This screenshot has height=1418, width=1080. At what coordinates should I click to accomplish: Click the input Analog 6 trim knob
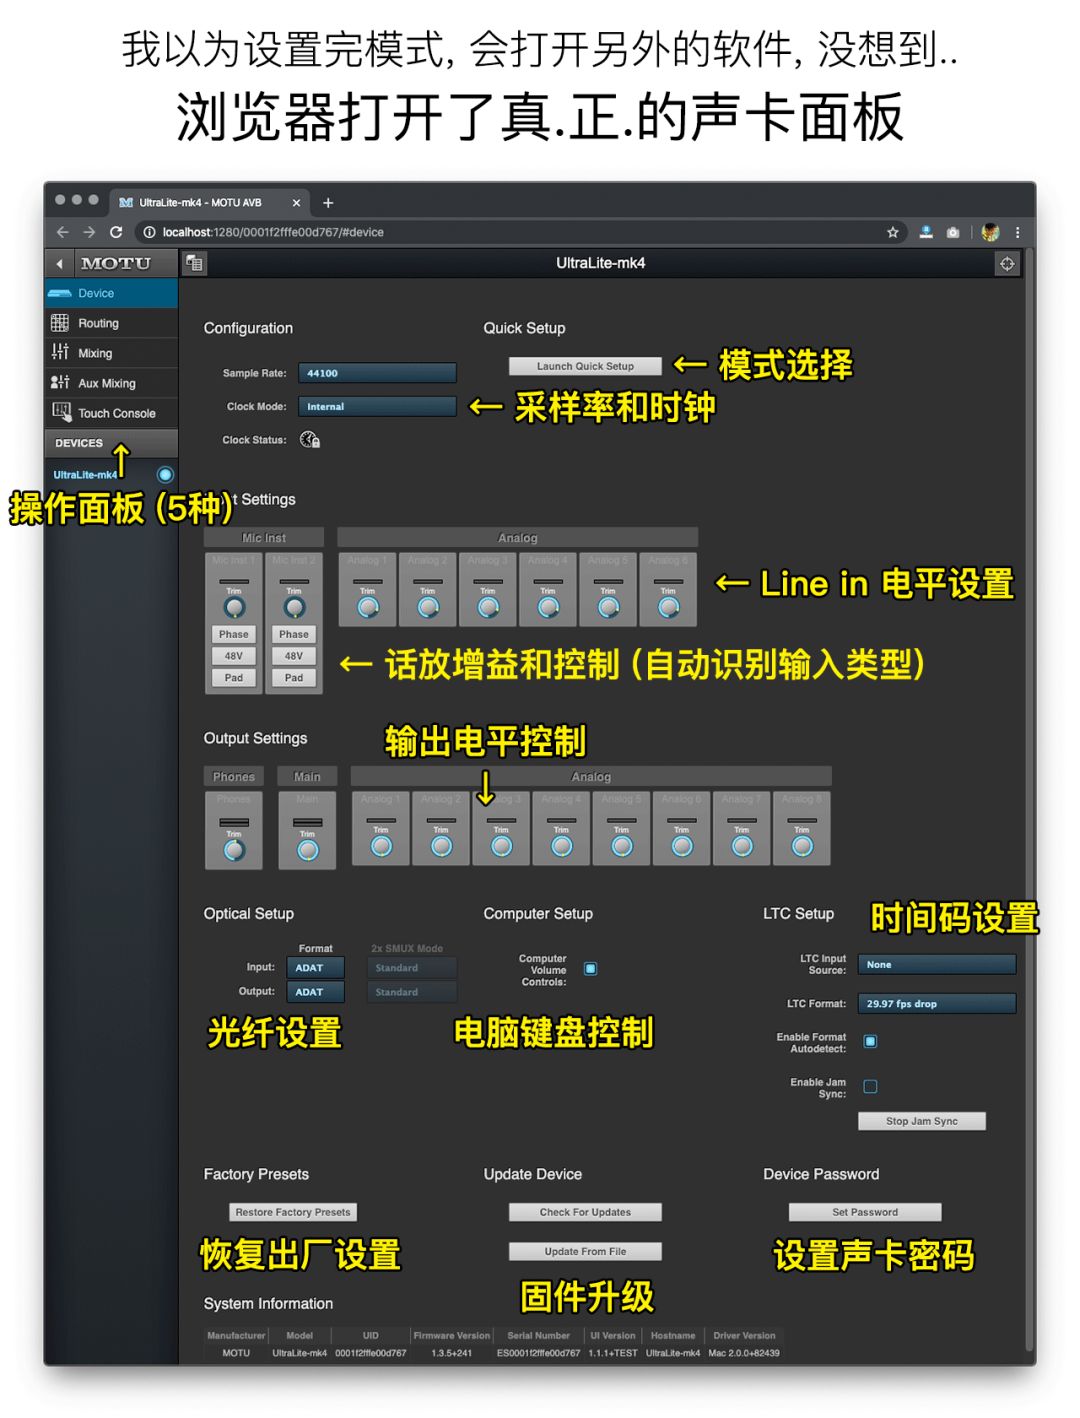point(669,607)
